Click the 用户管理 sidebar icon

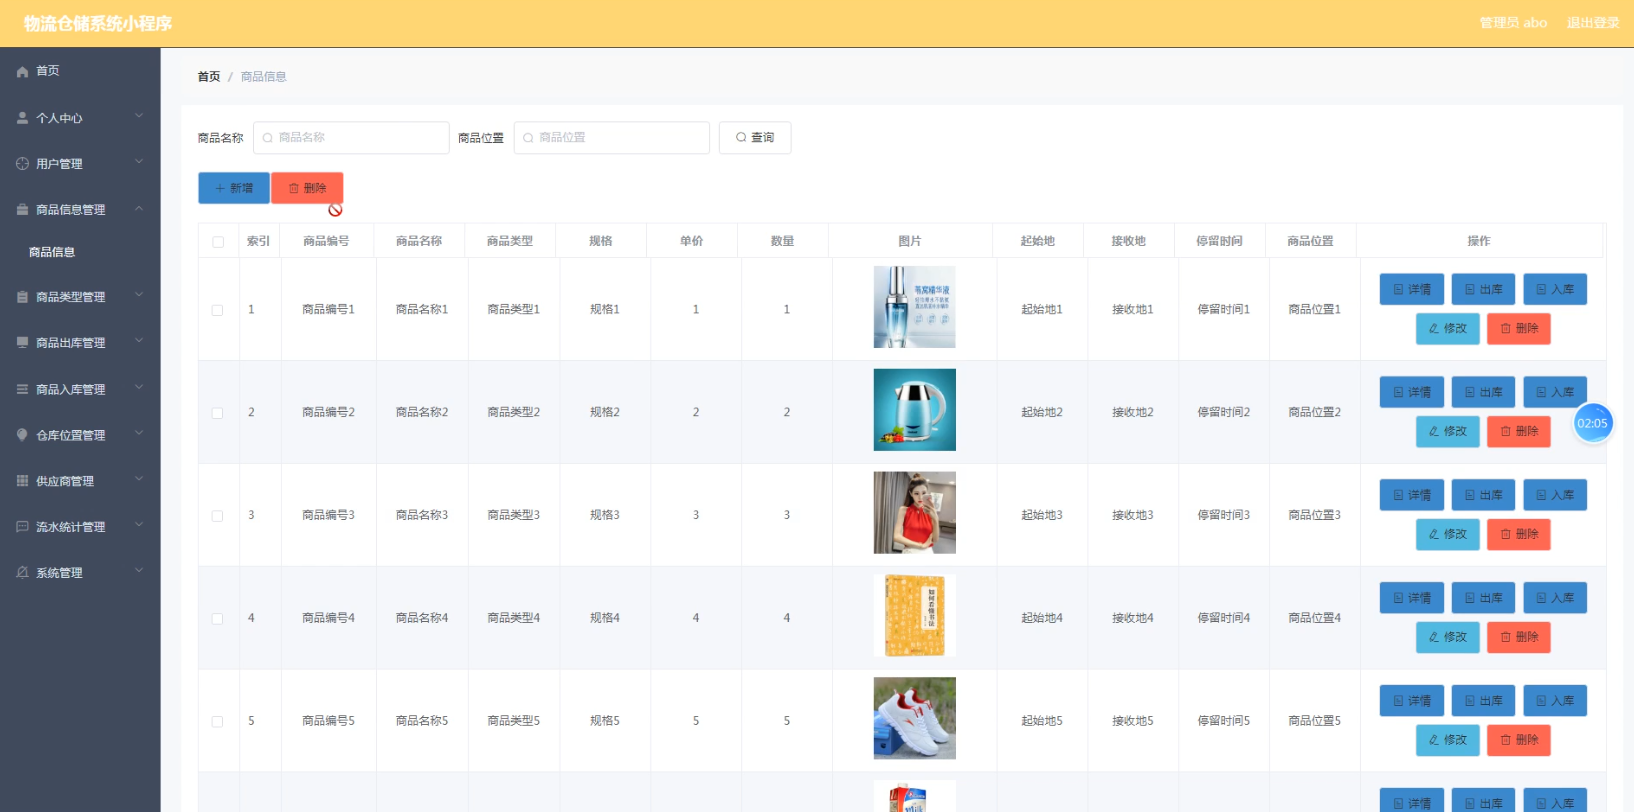click(x=22, y=163)
